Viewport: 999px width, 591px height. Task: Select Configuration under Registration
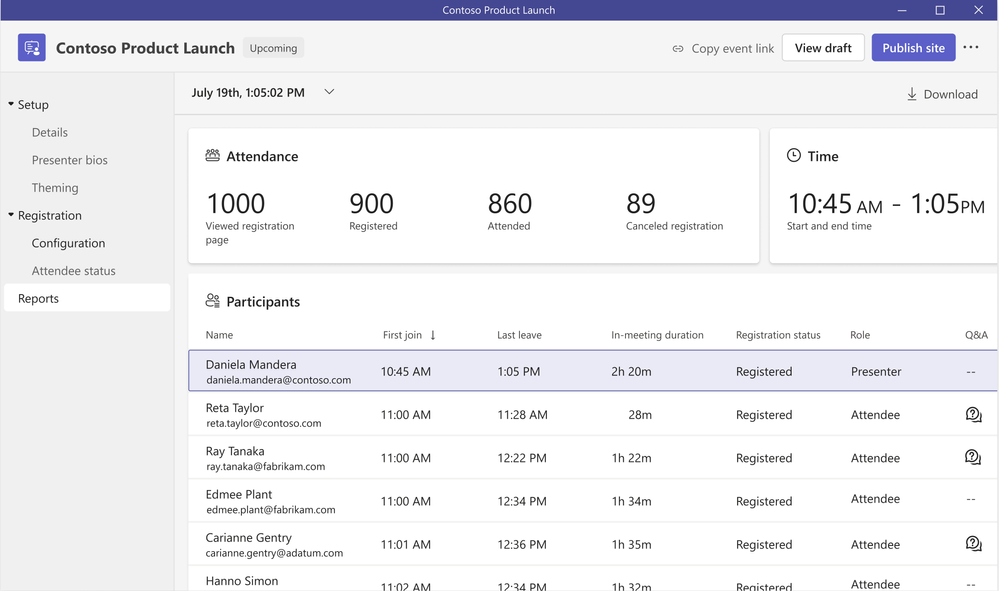(x=68, y=243)
